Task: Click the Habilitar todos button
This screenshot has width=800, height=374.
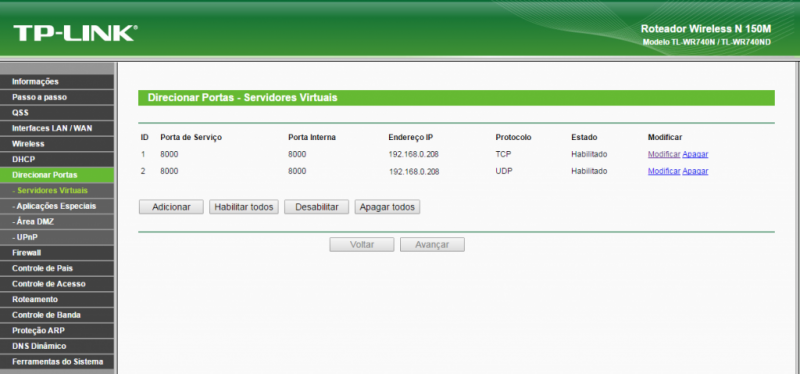Action: (244, 207)
